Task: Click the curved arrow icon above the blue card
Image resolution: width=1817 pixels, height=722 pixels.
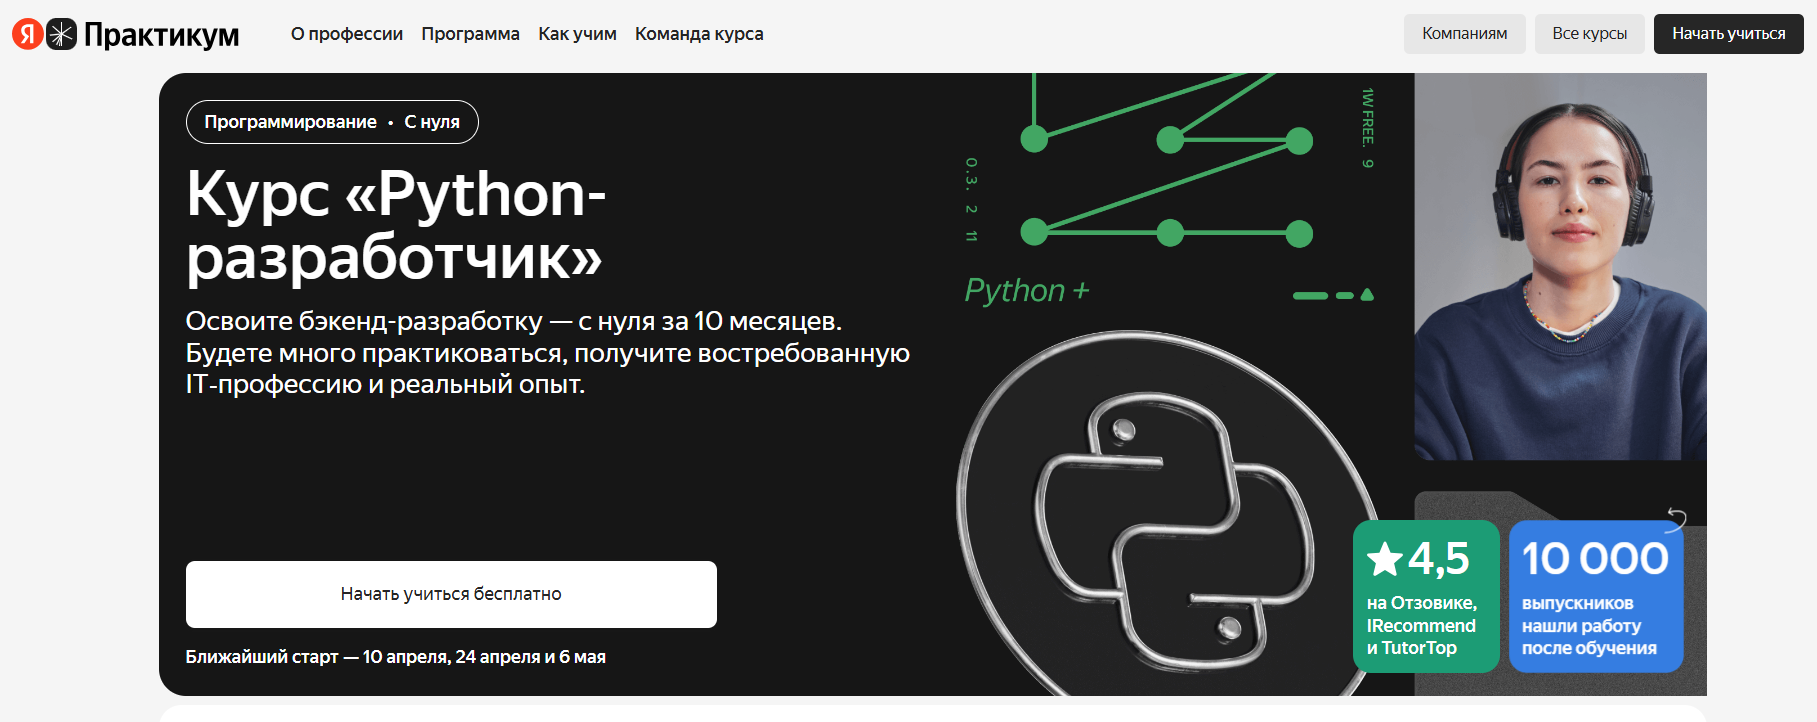Action: tap(1676, 518)
